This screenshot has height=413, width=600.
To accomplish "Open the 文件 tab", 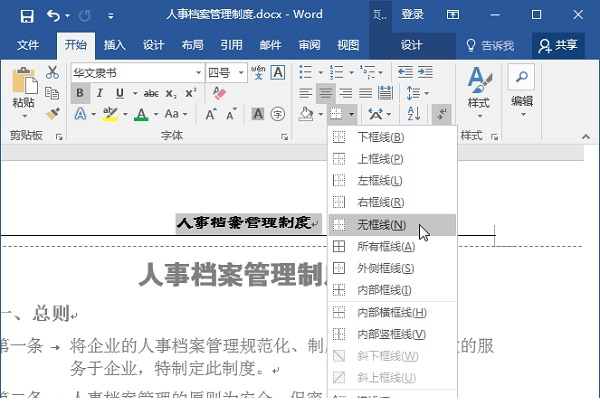I will point(28,45).
